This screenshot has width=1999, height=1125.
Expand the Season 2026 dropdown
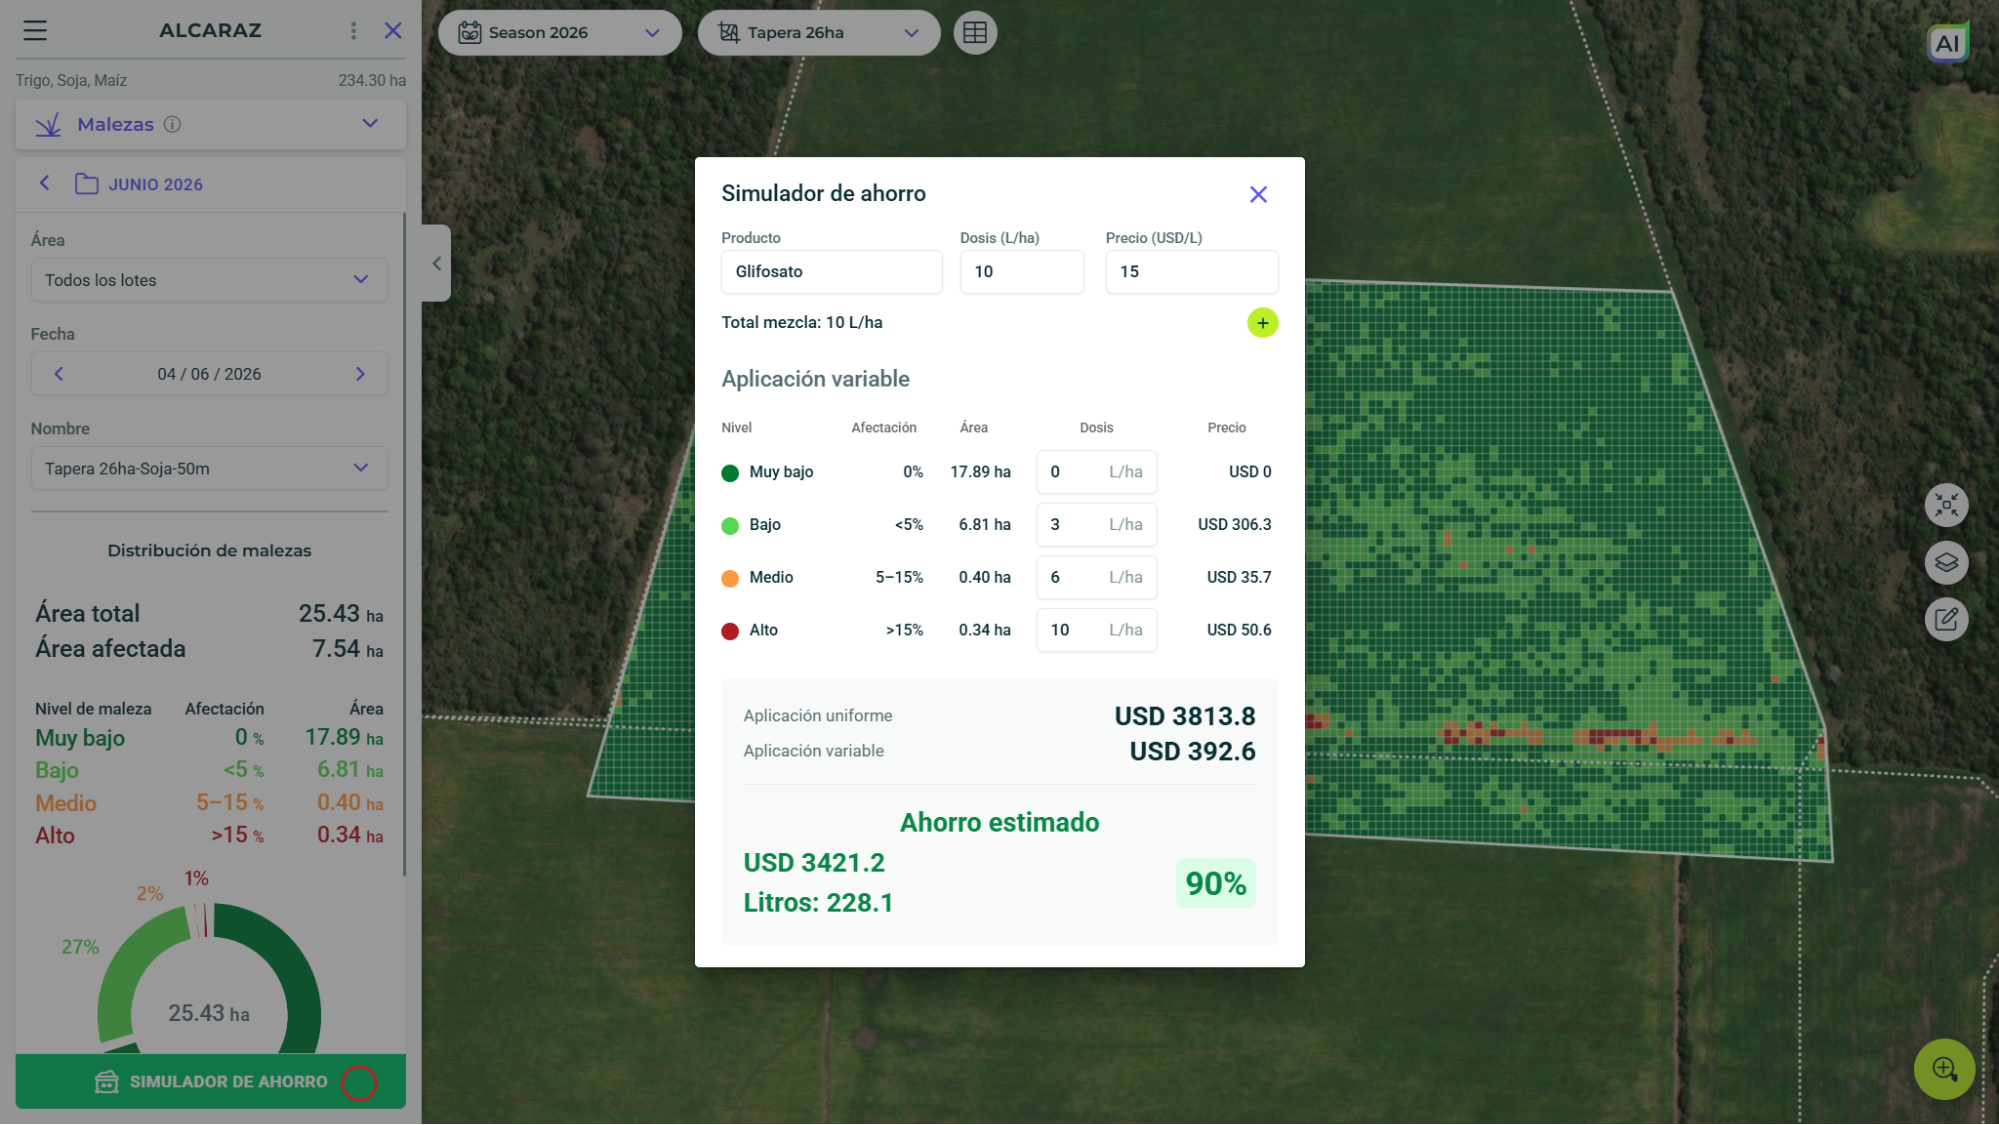560,33
